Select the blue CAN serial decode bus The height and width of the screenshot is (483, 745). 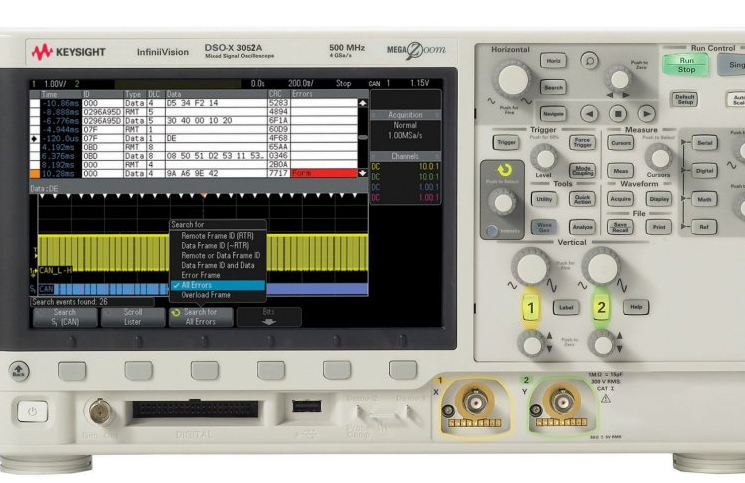click(203, 289)
